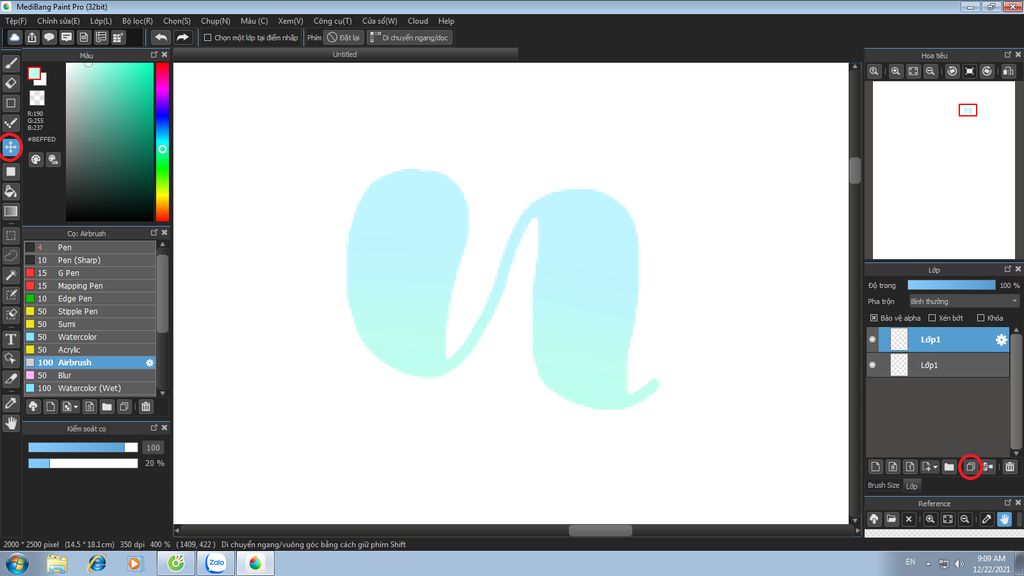Select the Magic Wand tool
This screenshot has height=576, width=1024.
[x=10, y=275]
